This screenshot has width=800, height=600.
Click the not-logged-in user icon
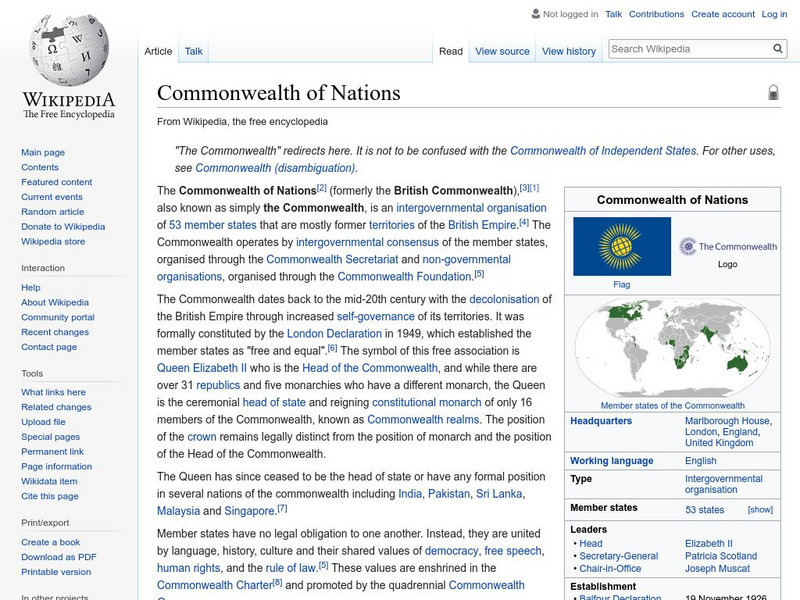tap(536, 14)
